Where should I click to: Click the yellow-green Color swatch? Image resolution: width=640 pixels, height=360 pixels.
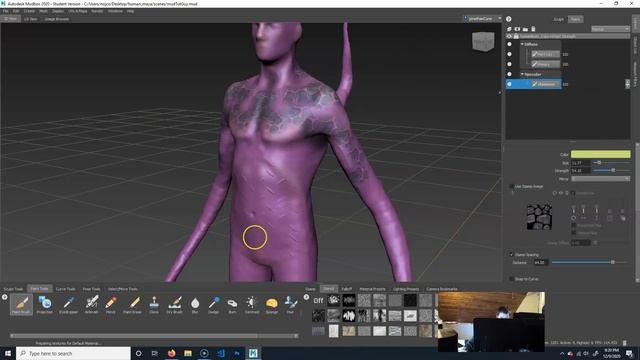tap(600, 154)
